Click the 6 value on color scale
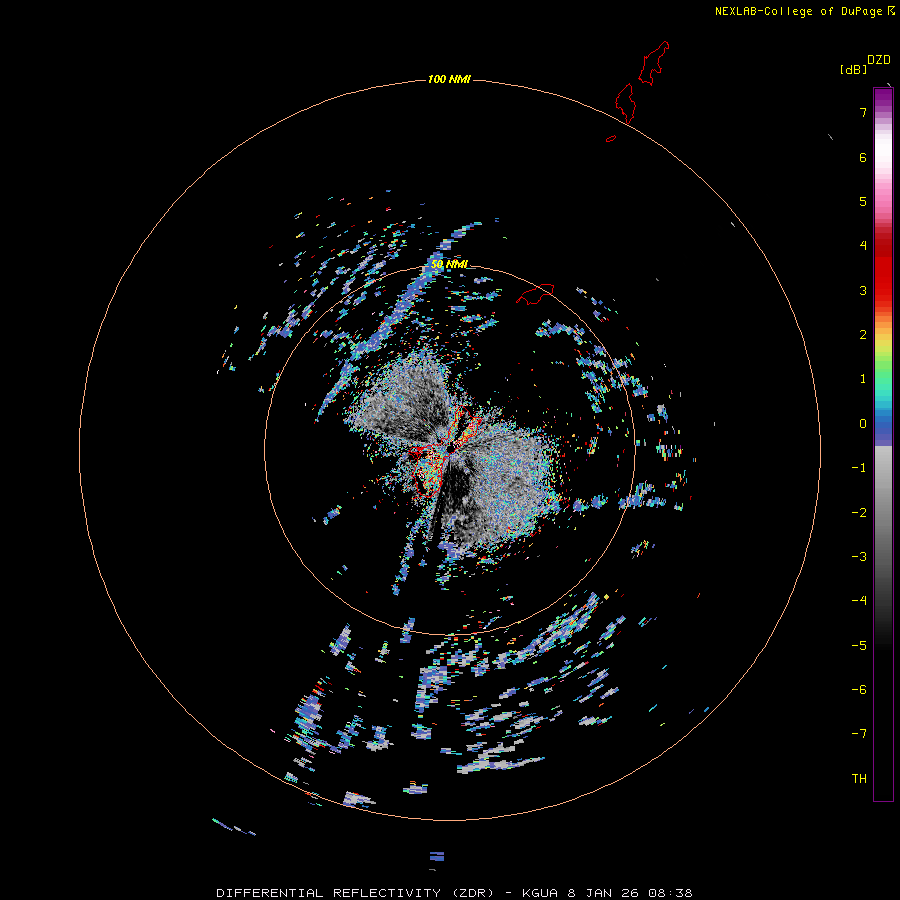The width and height of the screenshot is (900, 900). [x=863, y=157]
